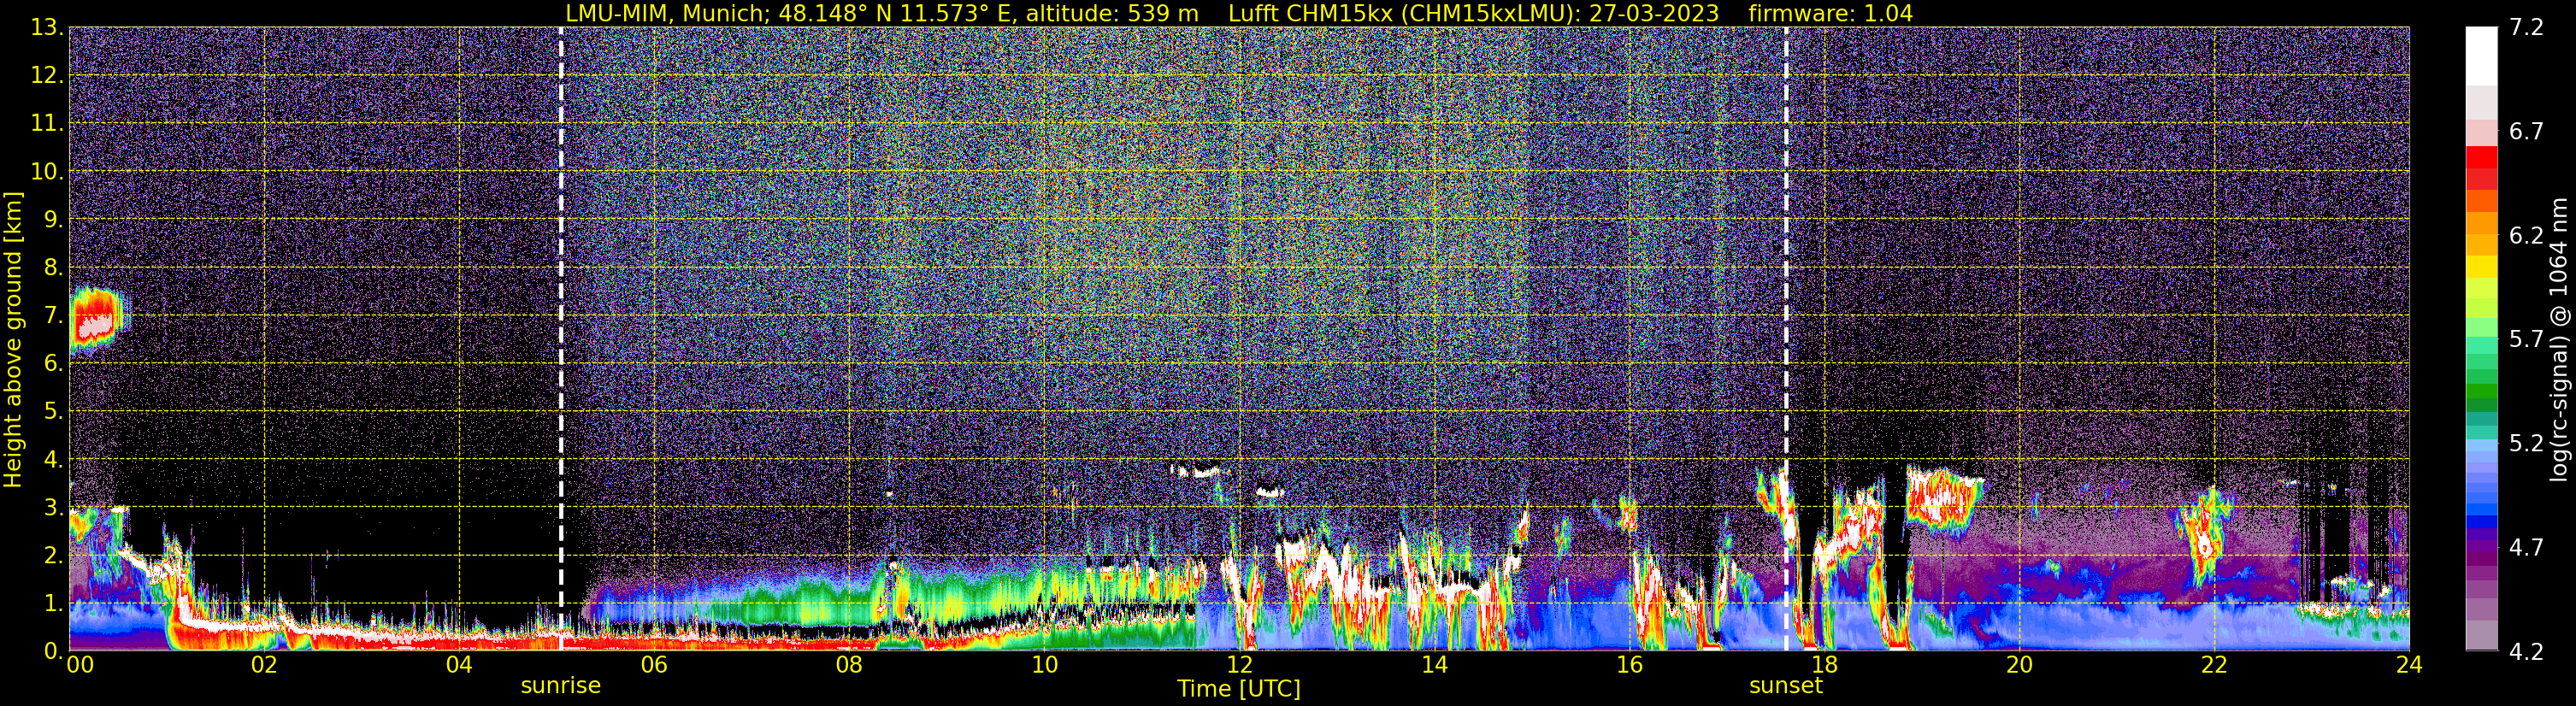Image resolution: width=2576 pixels, height=706 pixels.
Task: Click height axis tick label '4.'
Action: coord(54,460)
